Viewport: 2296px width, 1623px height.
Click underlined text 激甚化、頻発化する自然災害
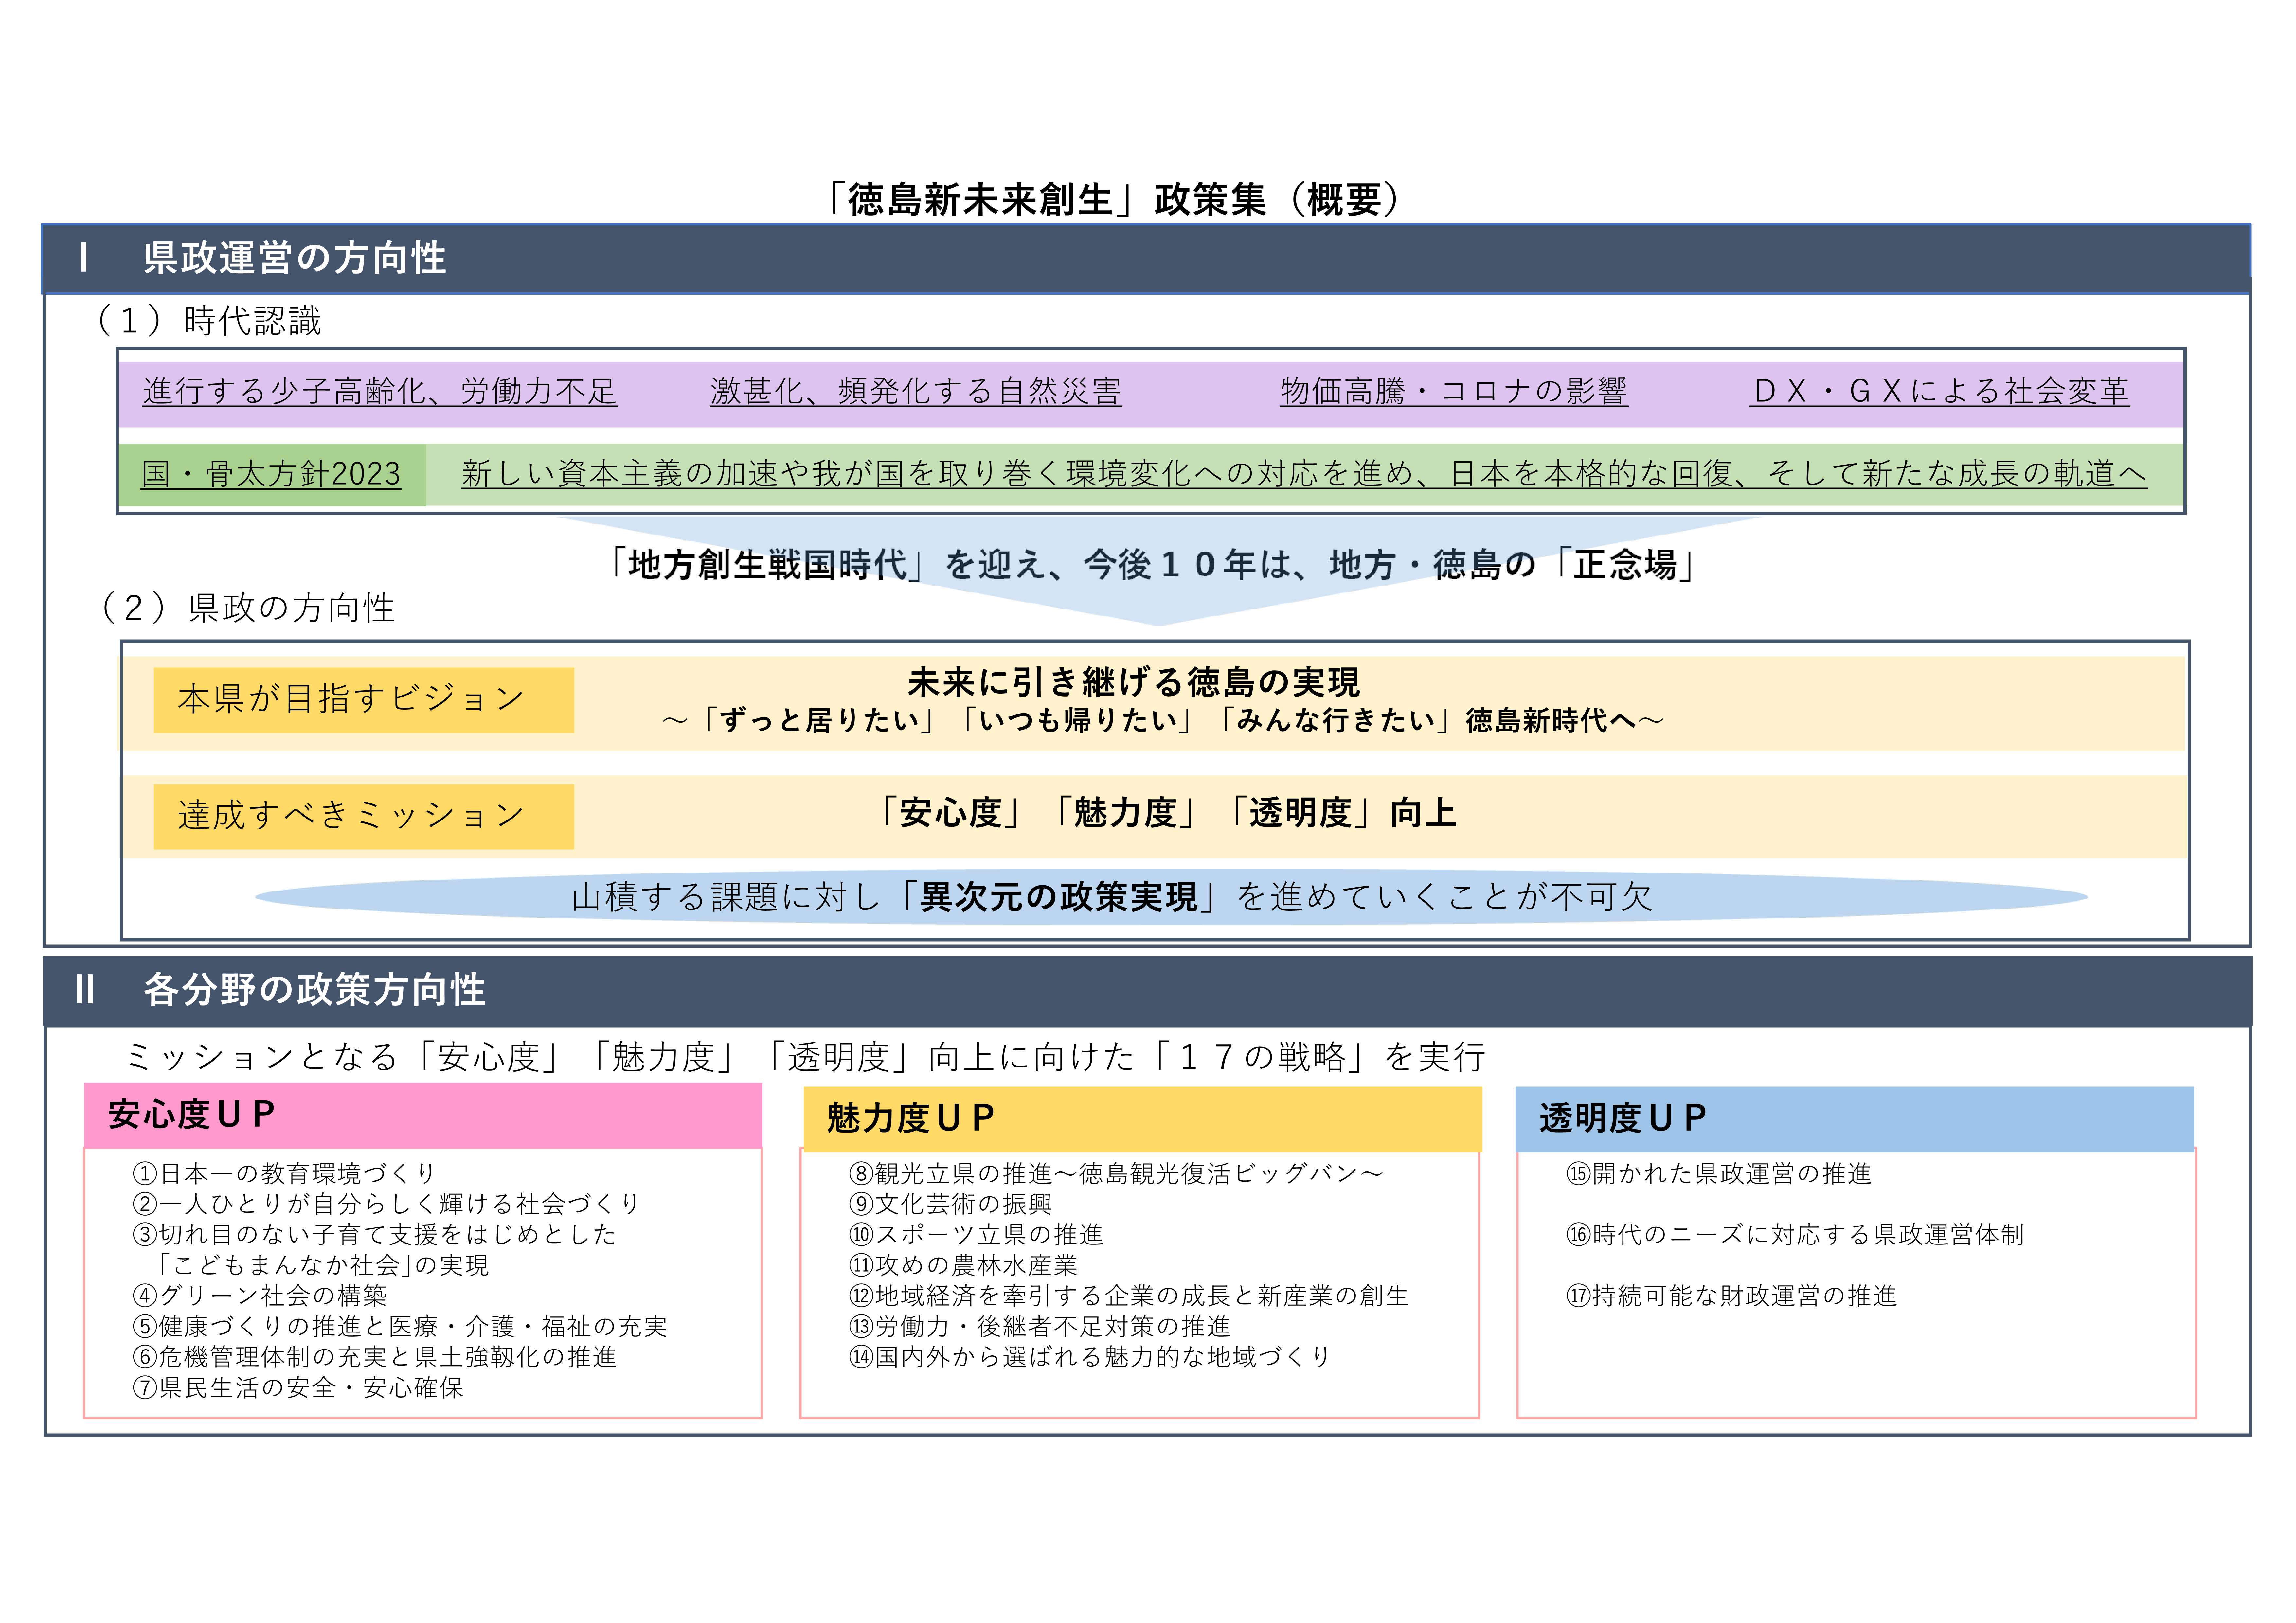pos(916,391)
